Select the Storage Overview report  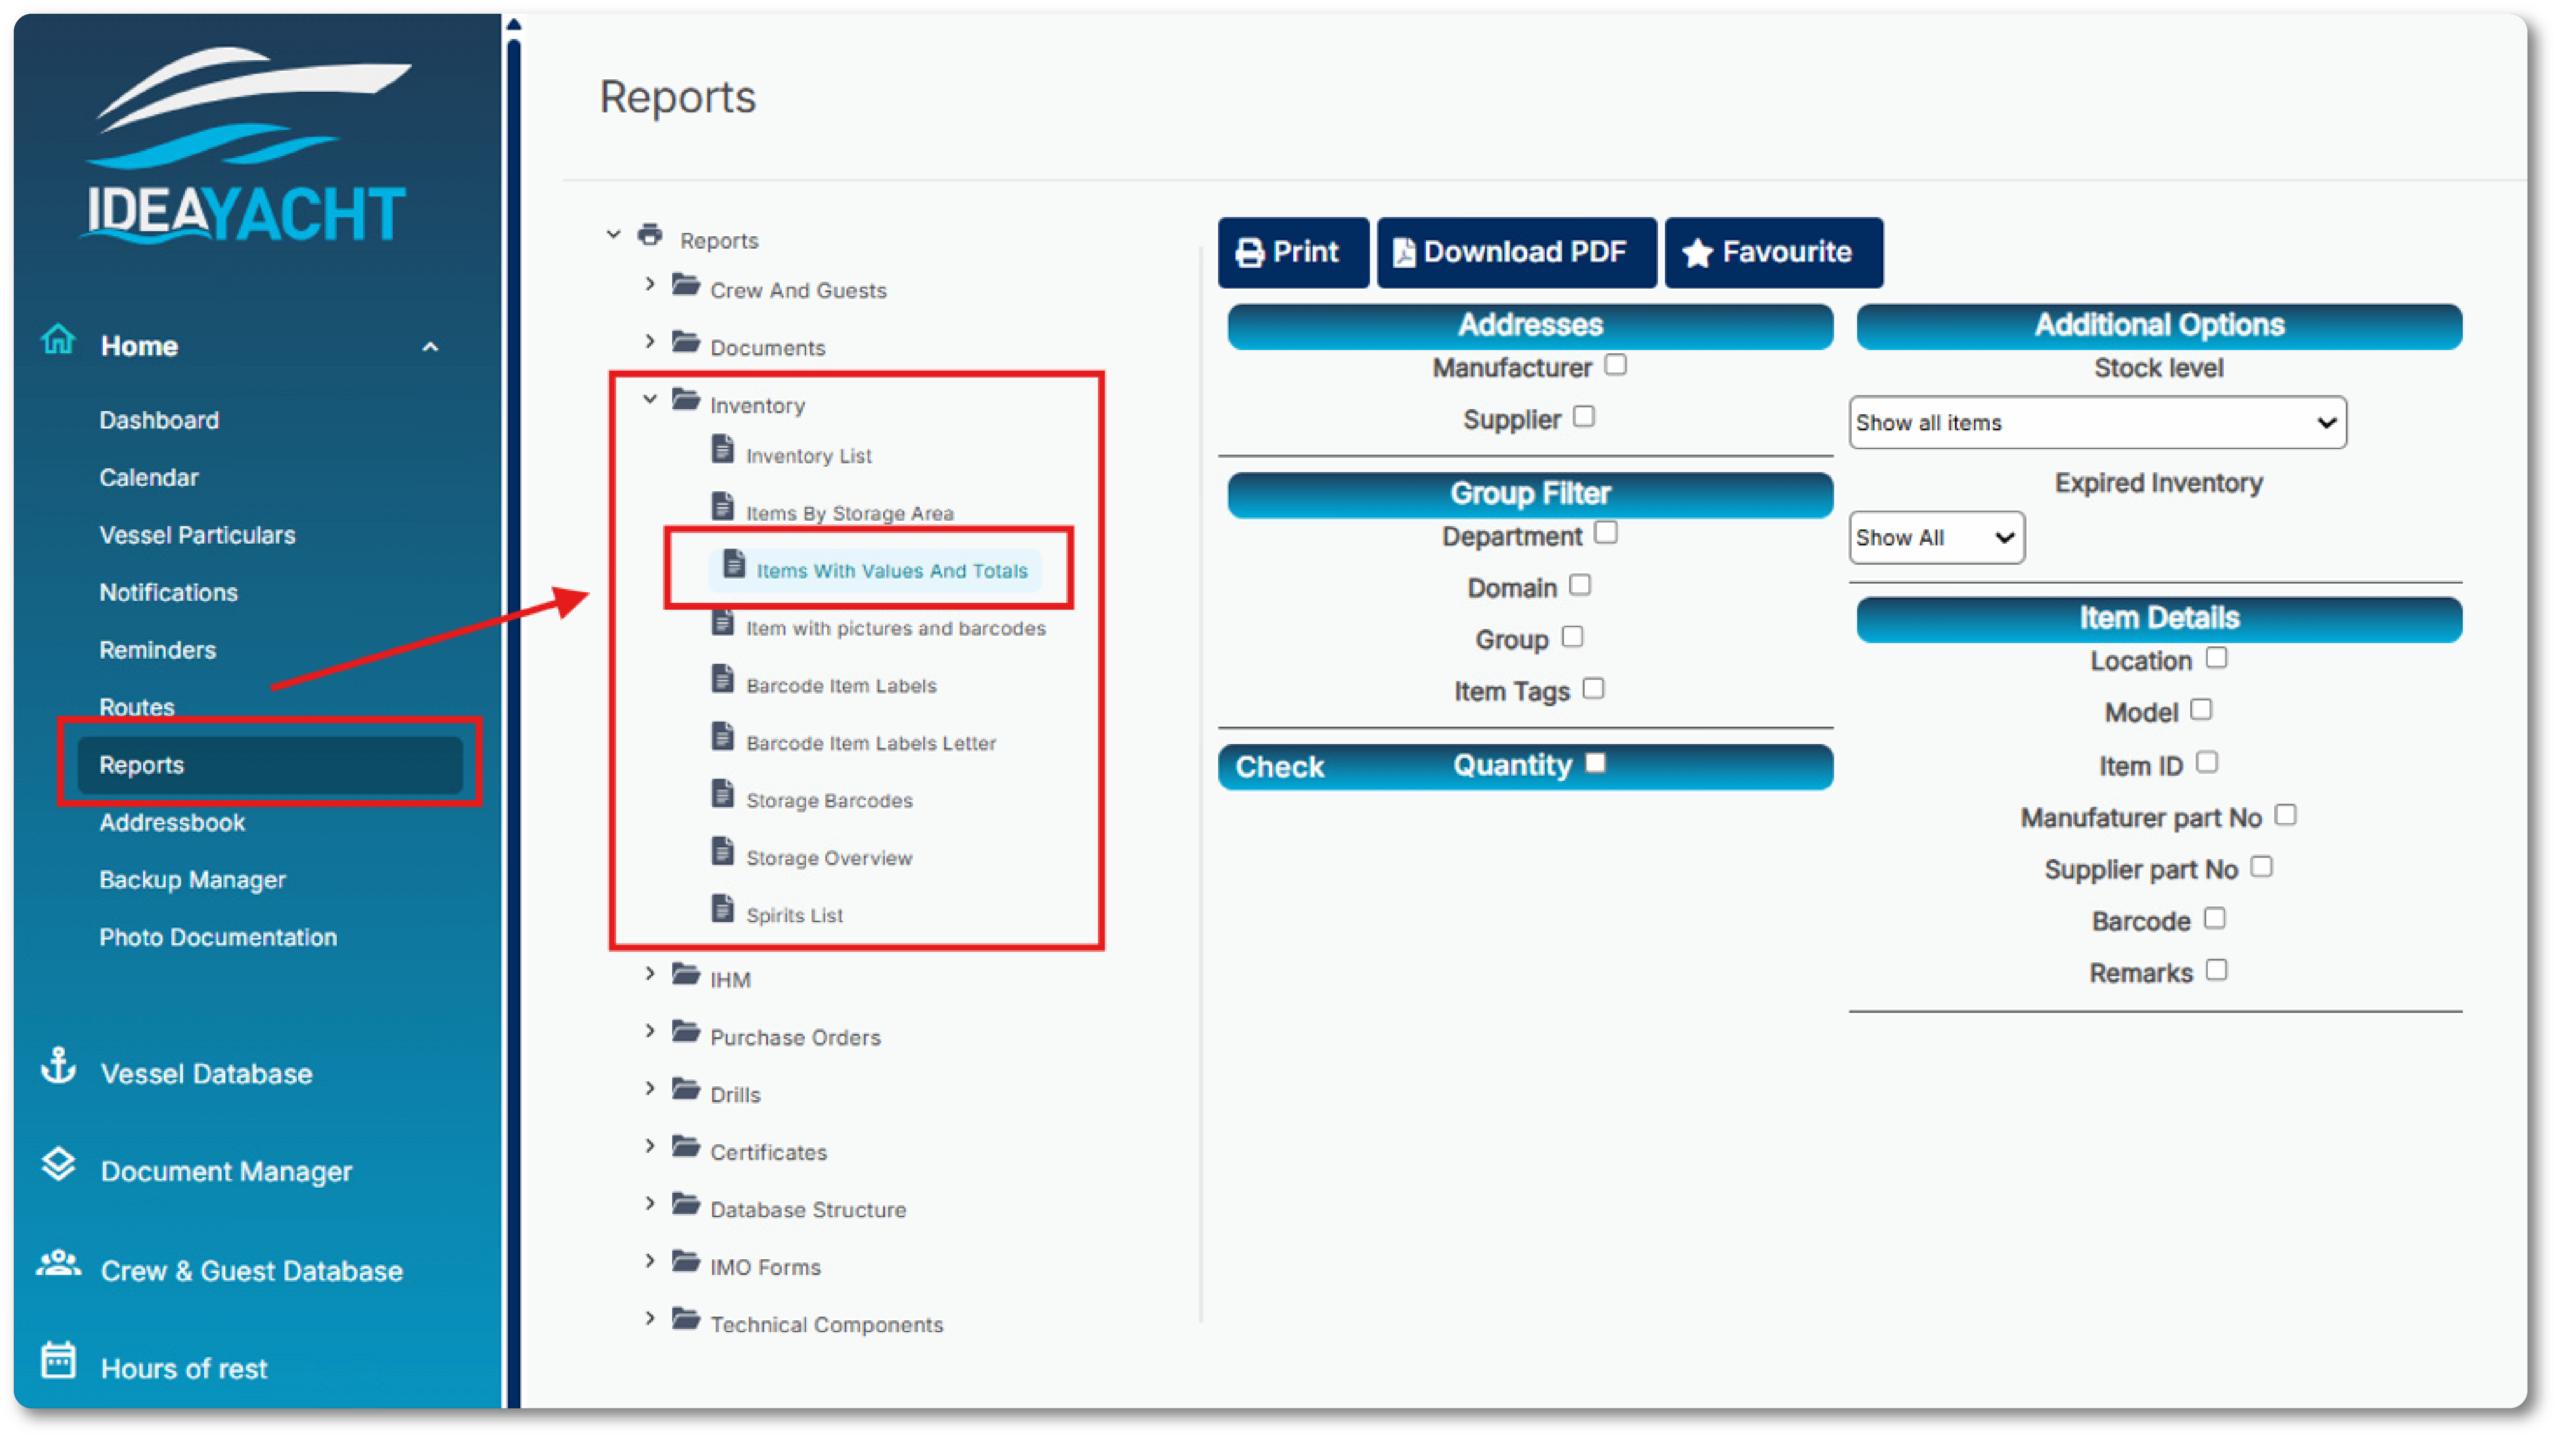pos(828,858)
